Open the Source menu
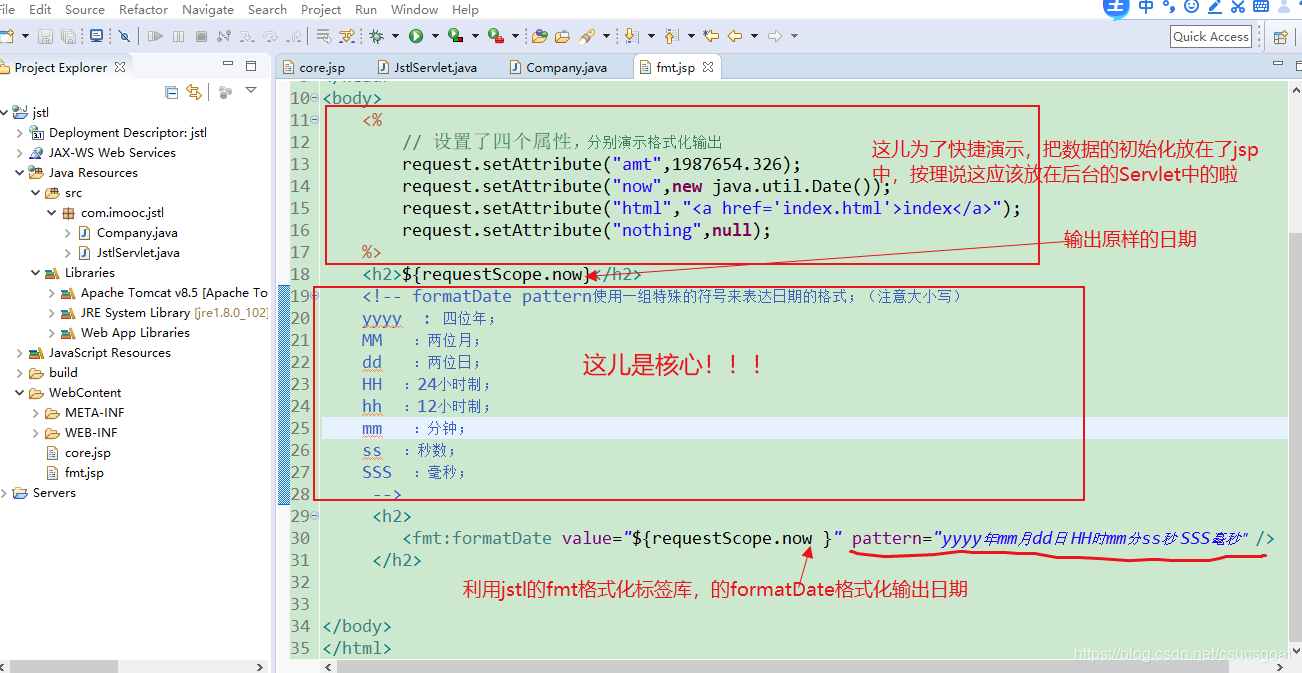This screenshot has height=673, width=1302. (85, 9)
